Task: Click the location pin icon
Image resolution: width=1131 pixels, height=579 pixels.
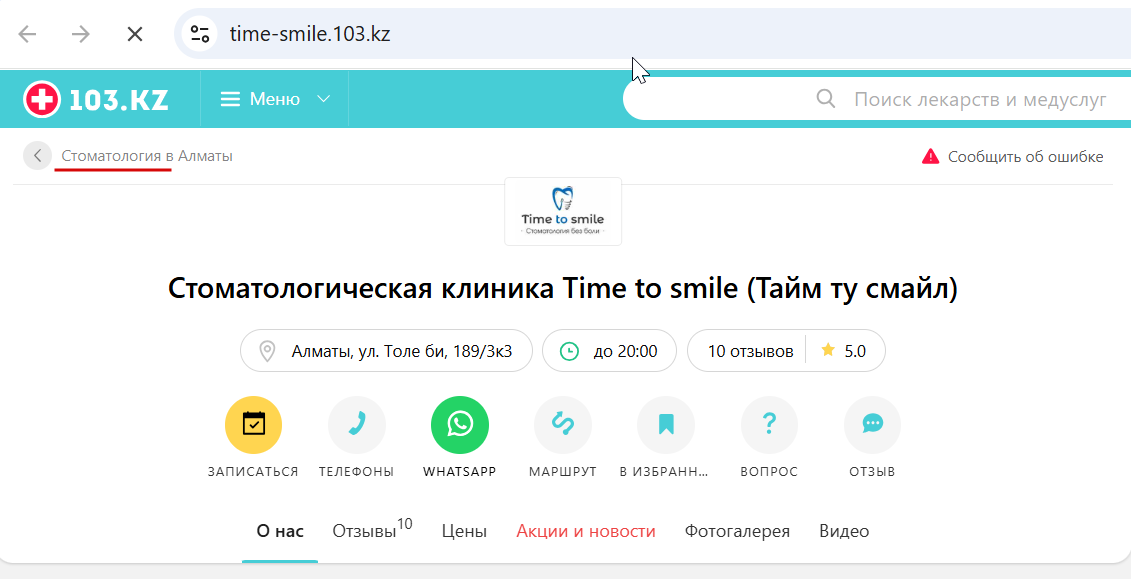Action: point(268,352)
